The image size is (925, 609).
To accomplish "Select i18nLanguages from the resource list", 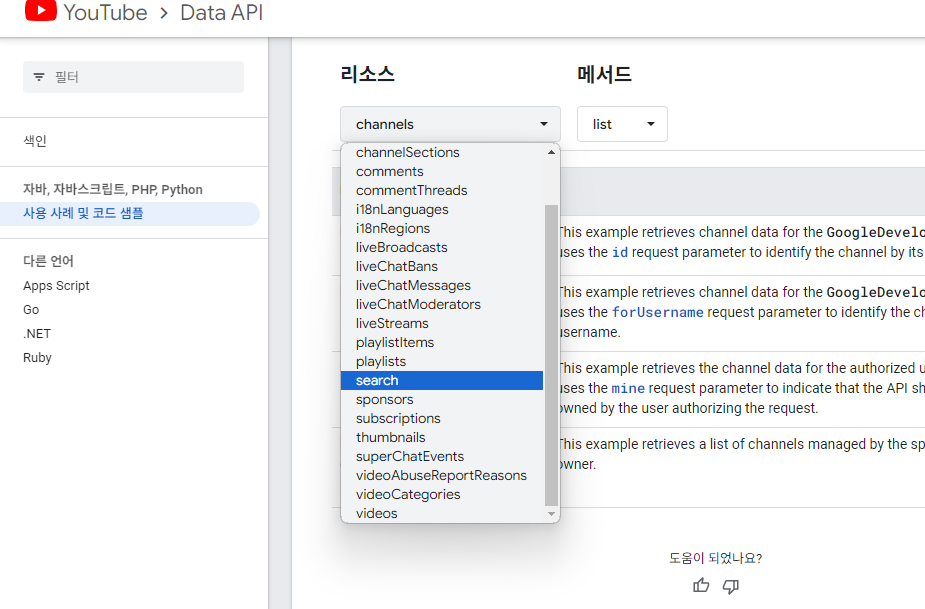I will (x=442, y=209).
